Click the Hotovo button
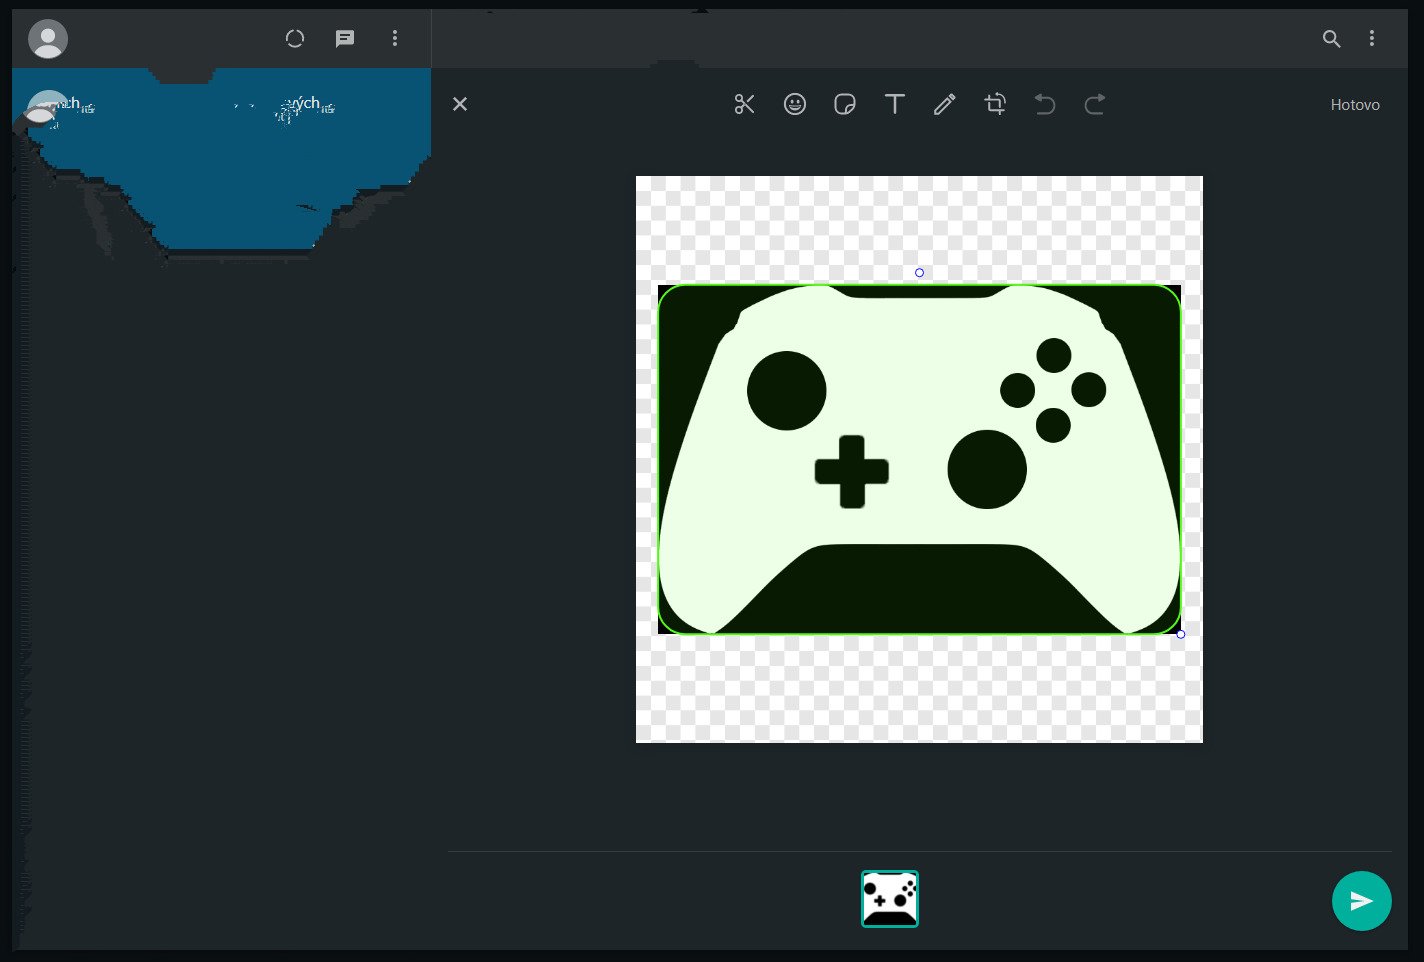 click(x=1355, y=105)
